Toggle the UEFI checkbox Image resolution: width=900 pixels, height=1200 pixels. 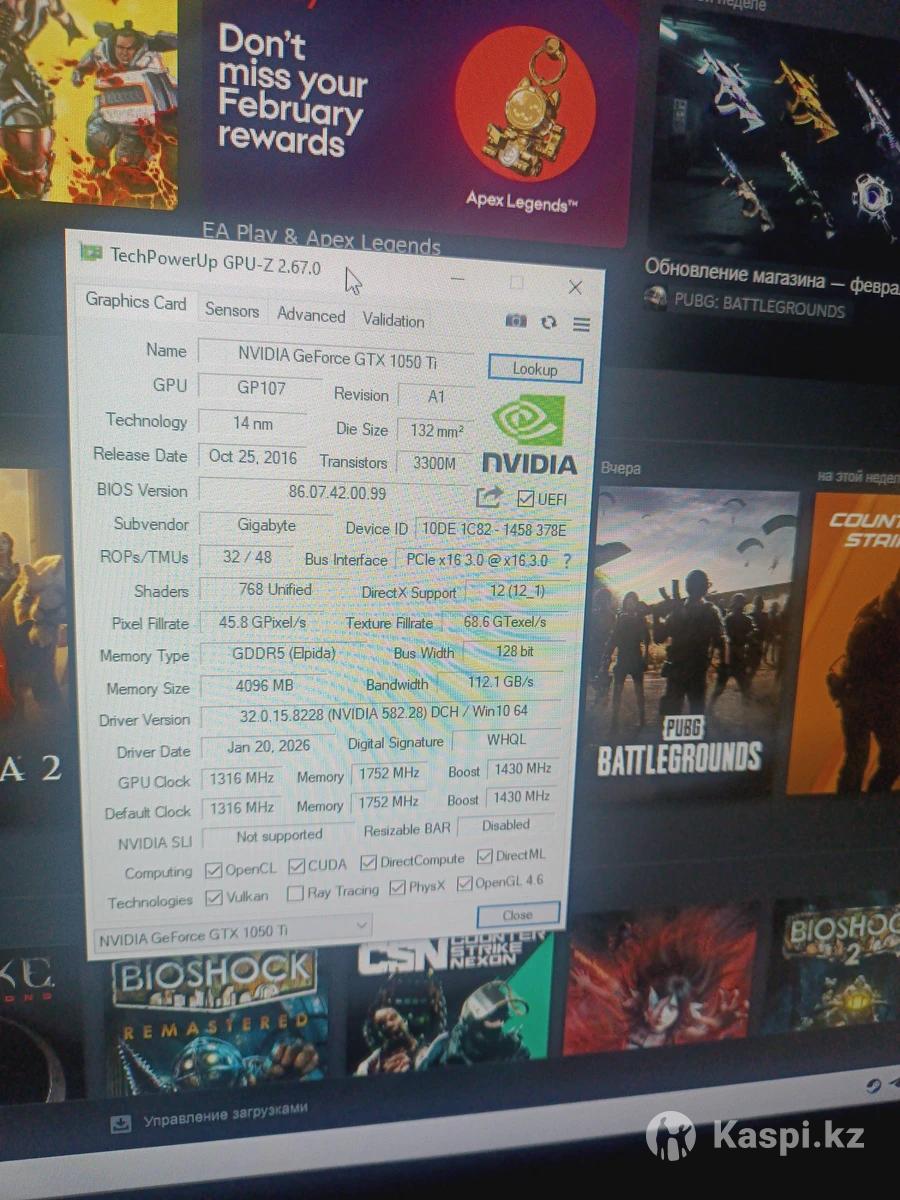point(525,498)
